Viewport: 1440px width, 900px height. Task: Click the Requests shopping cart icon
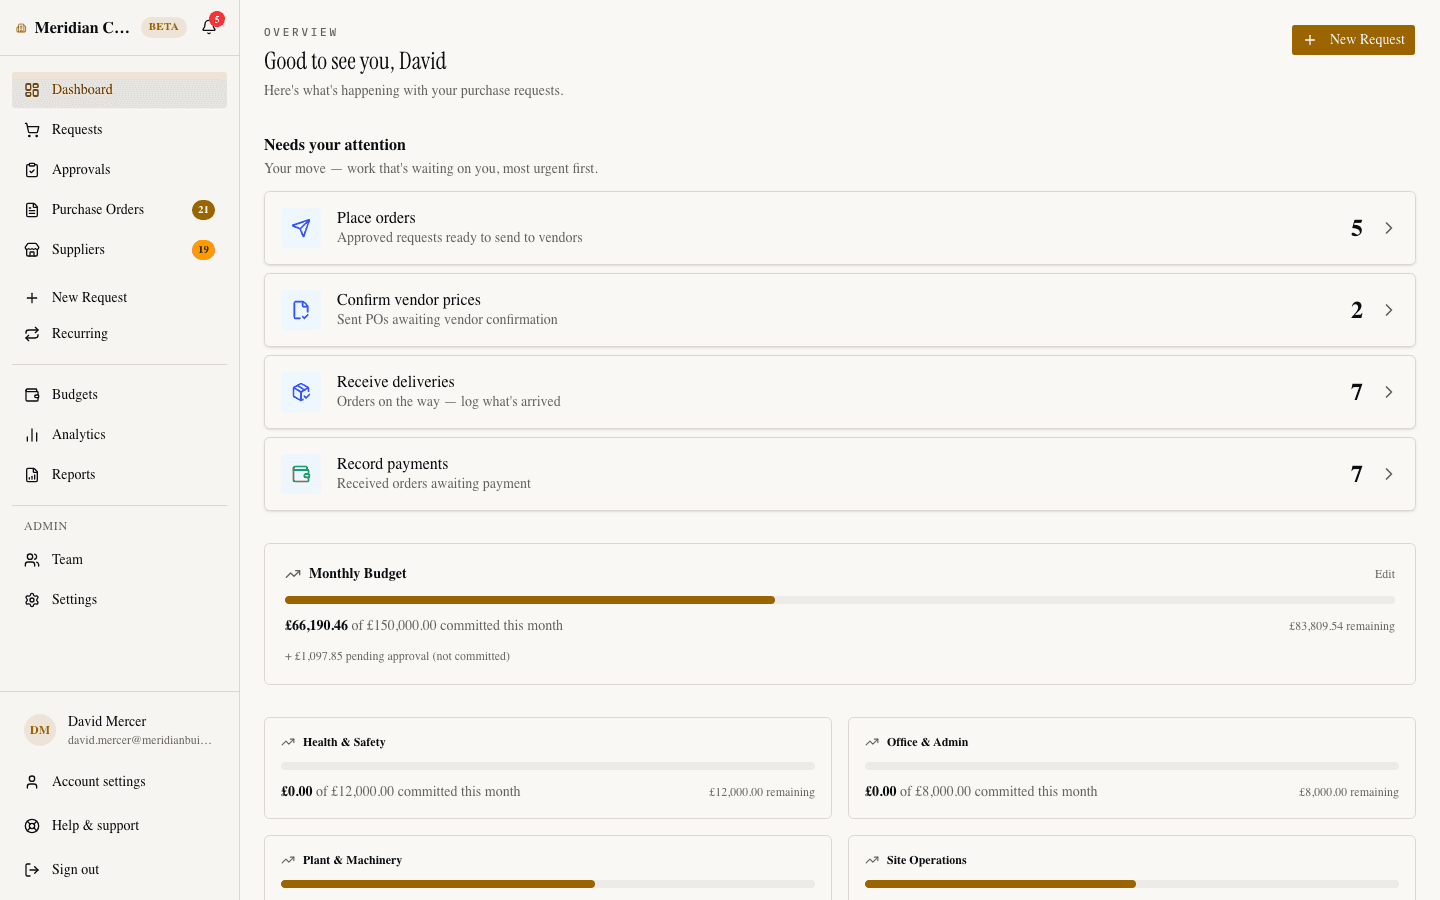(32, 130)
